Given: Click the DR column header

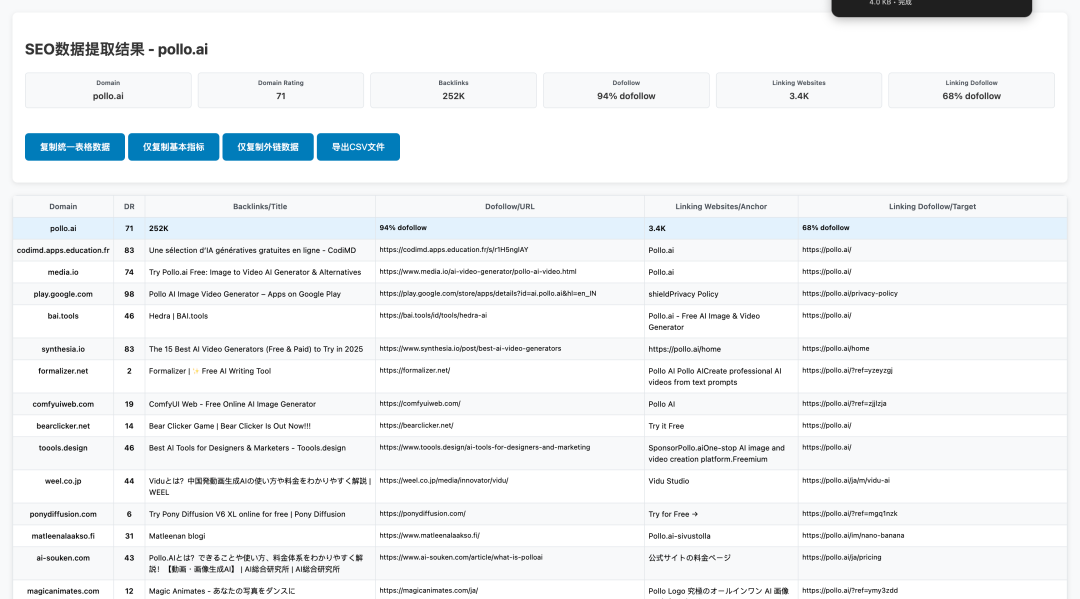Looking at the screenshot, I should coord(129,207).
